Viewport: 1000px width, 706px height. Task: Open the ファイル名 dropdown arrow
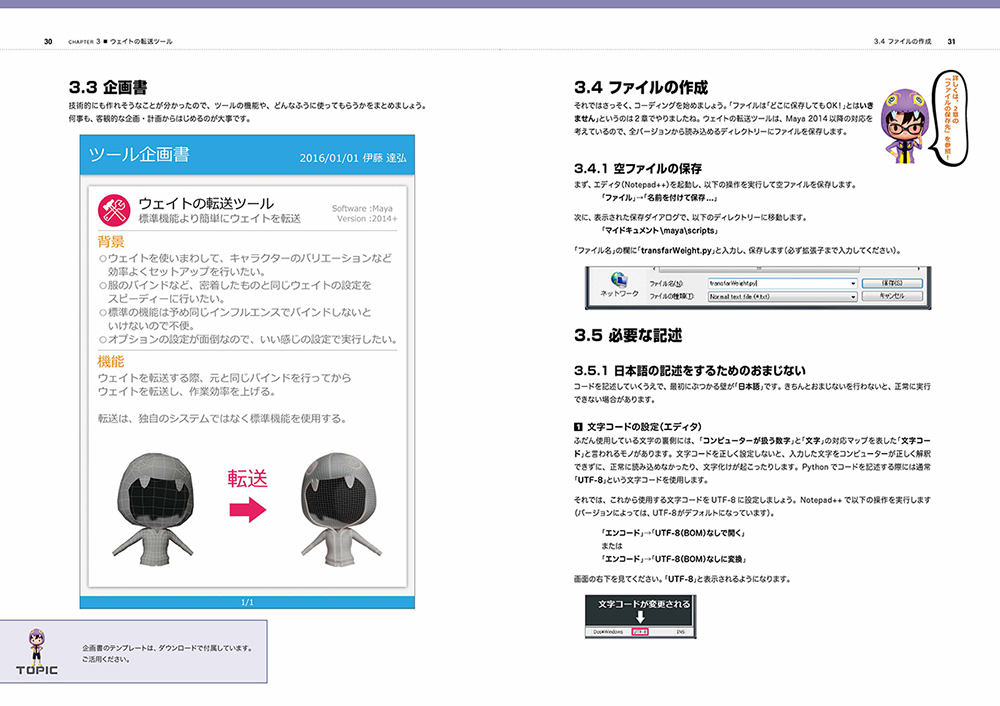[853, 283]
